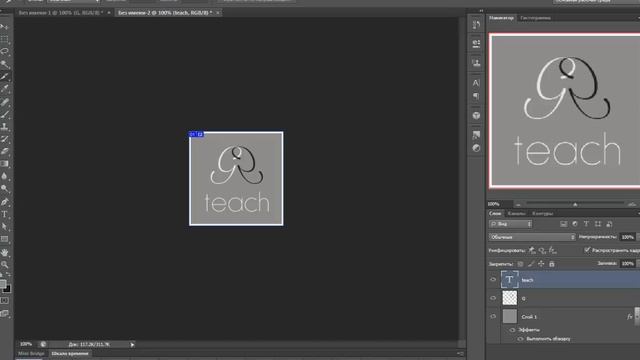Hide Эффекты of Слой 1
The image size is (640, 360).
pos(513,330)
